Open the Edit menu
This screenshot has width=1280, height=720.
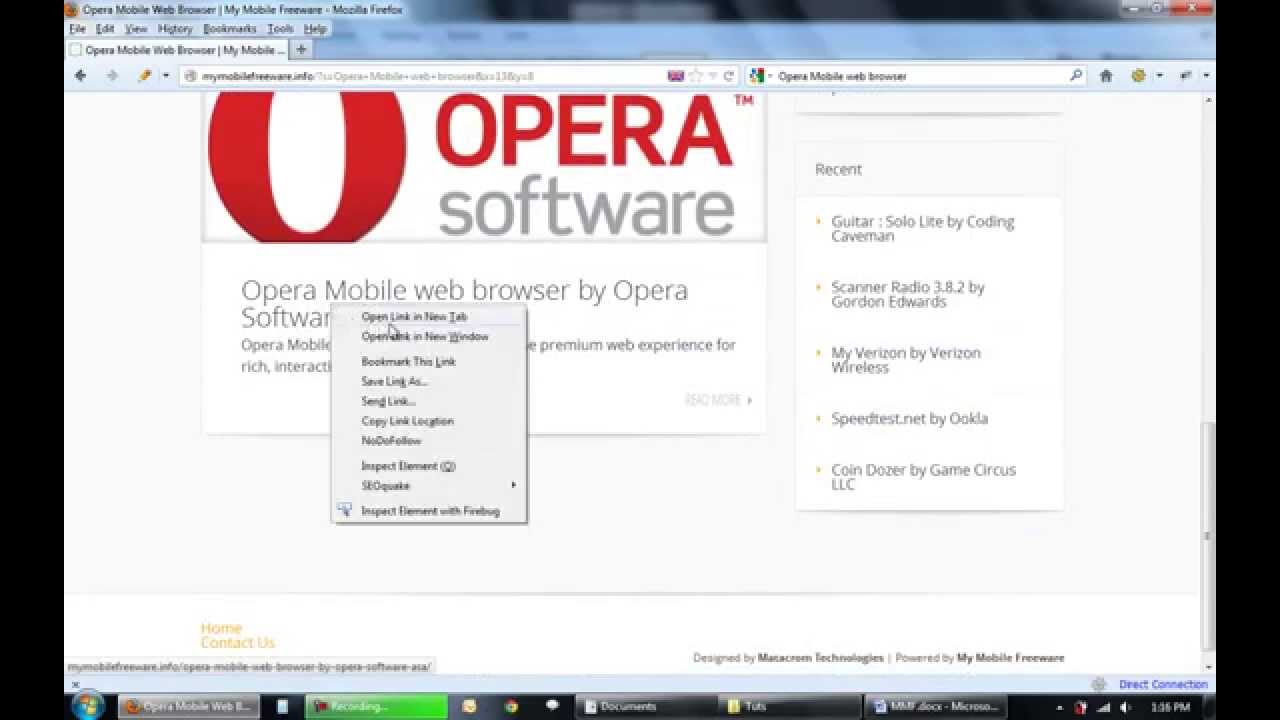click(105, 29)
